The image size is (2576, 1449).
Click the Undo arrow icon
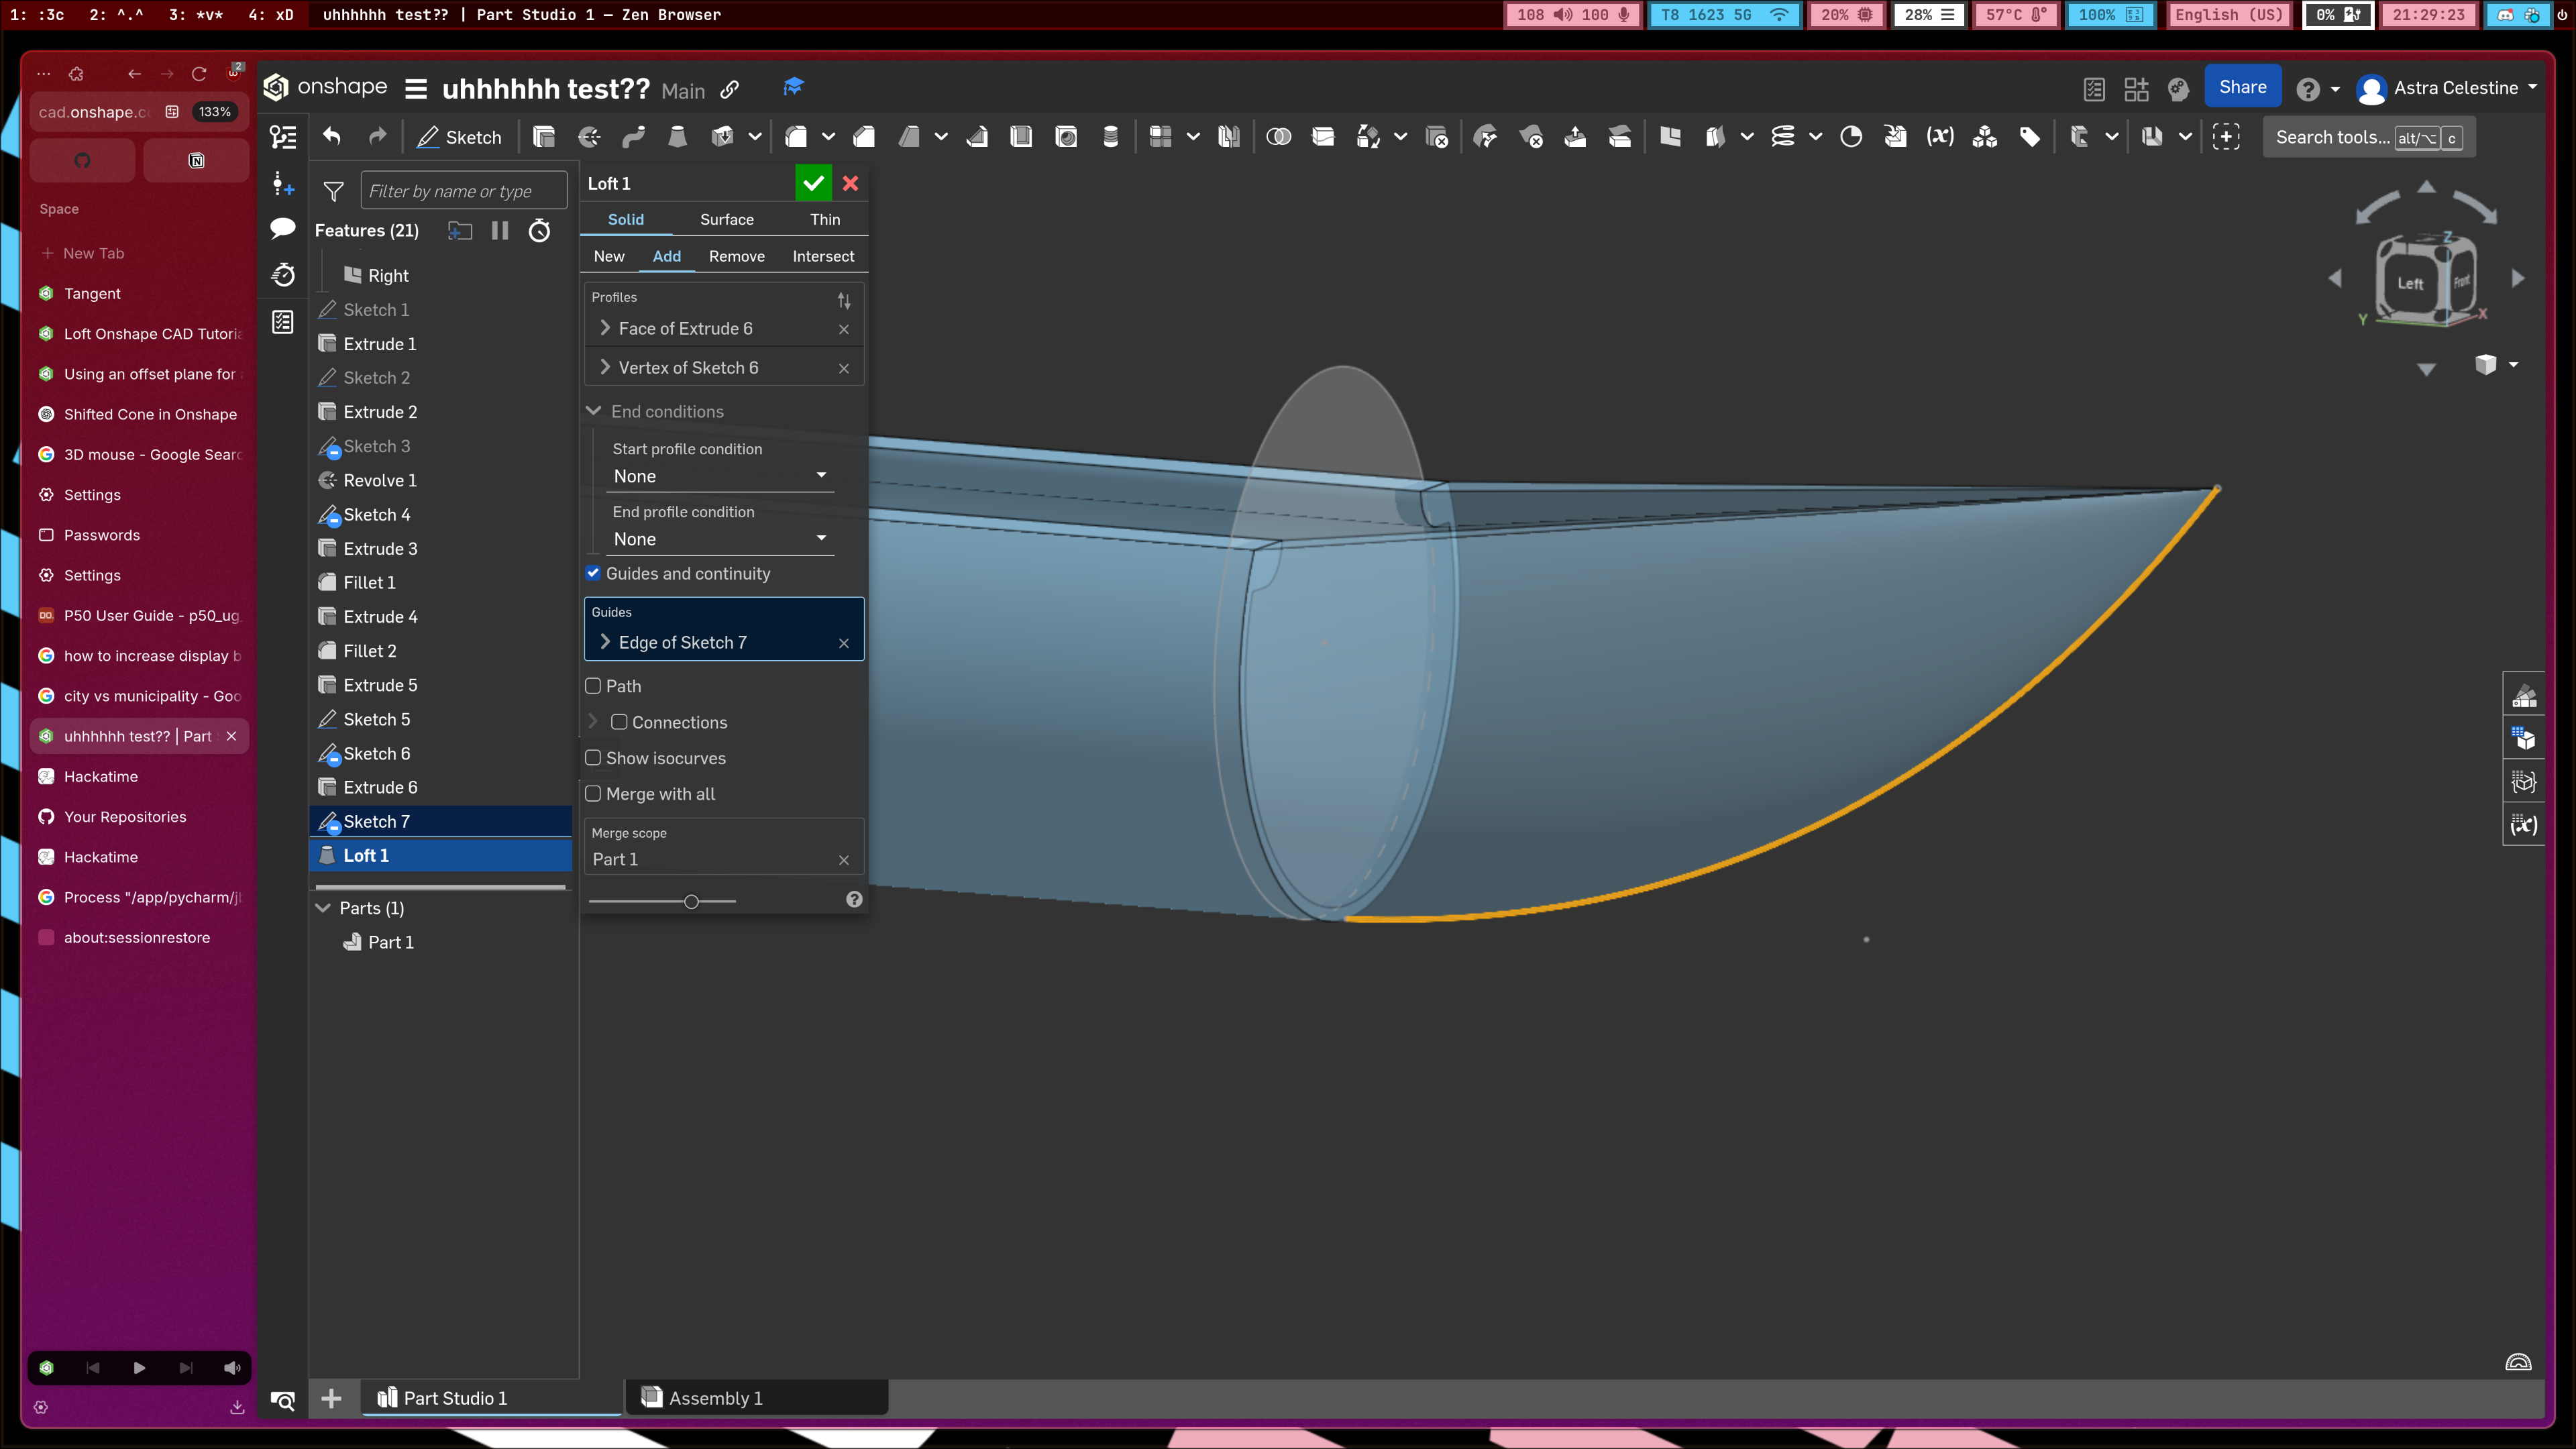pos(332,137)
